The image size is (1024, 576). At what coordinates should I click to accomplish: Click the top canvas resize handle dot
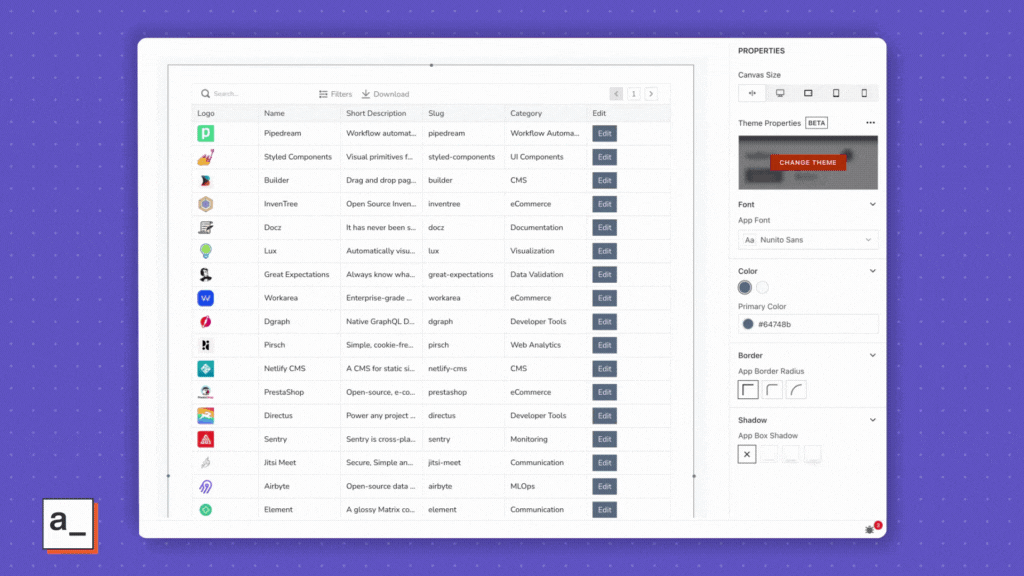coord(431,65)
